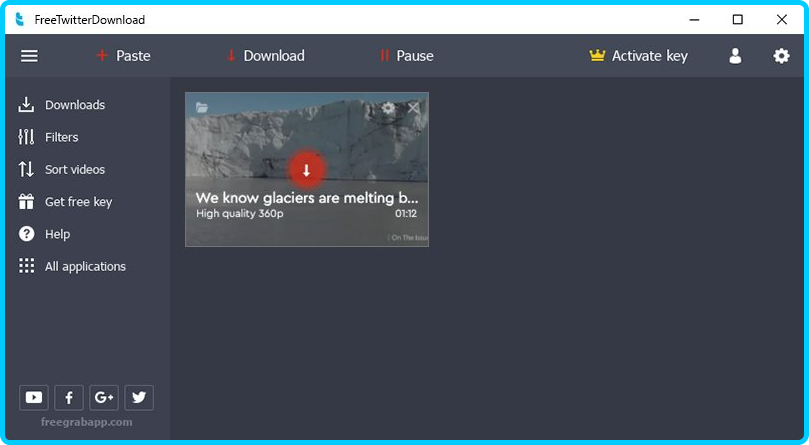Minimize the FreeTwitterDownload window
This screenshot has height=445, width=809.
click(x=694, y=20)
